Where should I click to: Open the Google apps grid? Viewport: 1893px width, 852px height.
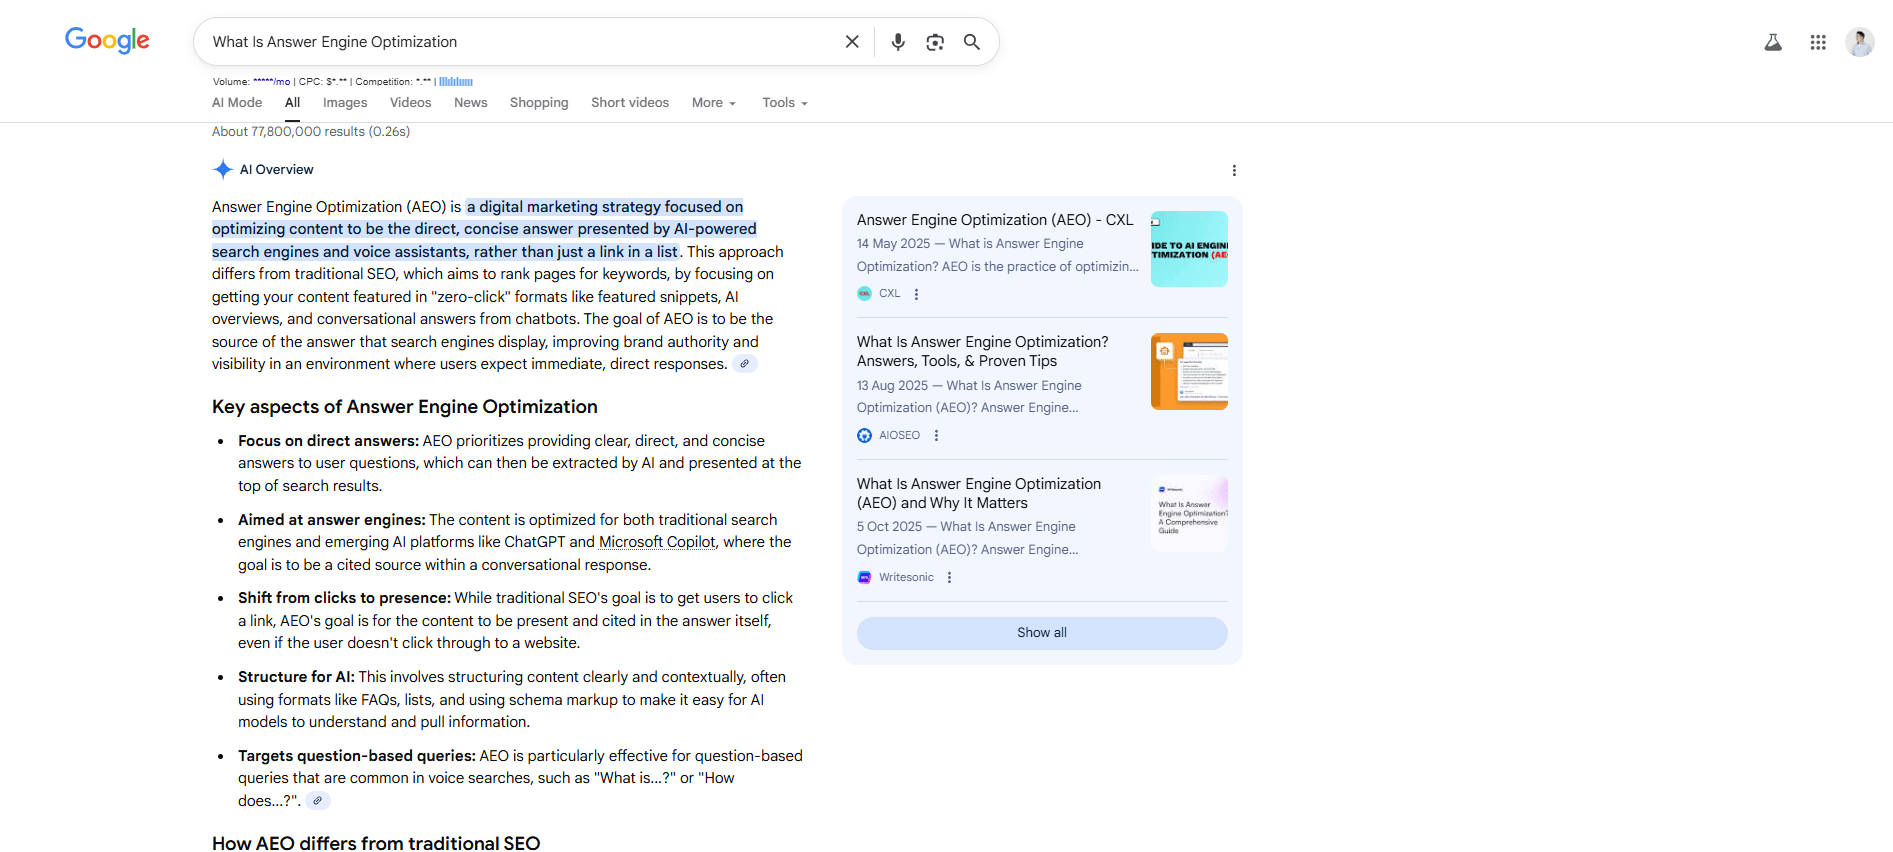pos(1818,42)
